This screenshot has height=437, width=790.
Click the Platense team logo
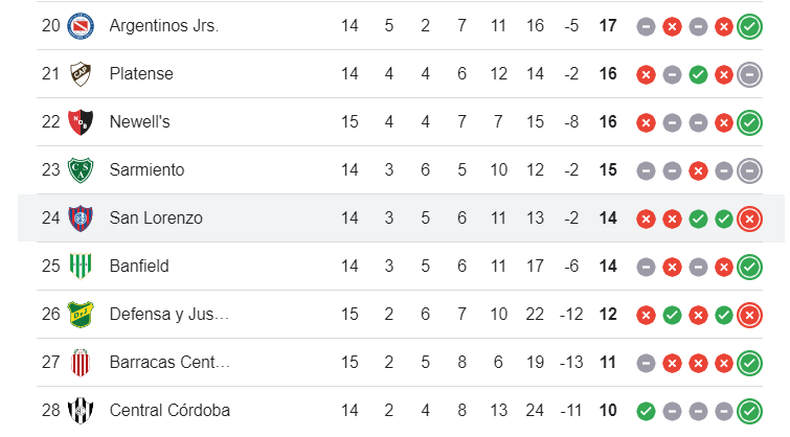(x=81, y=74)
